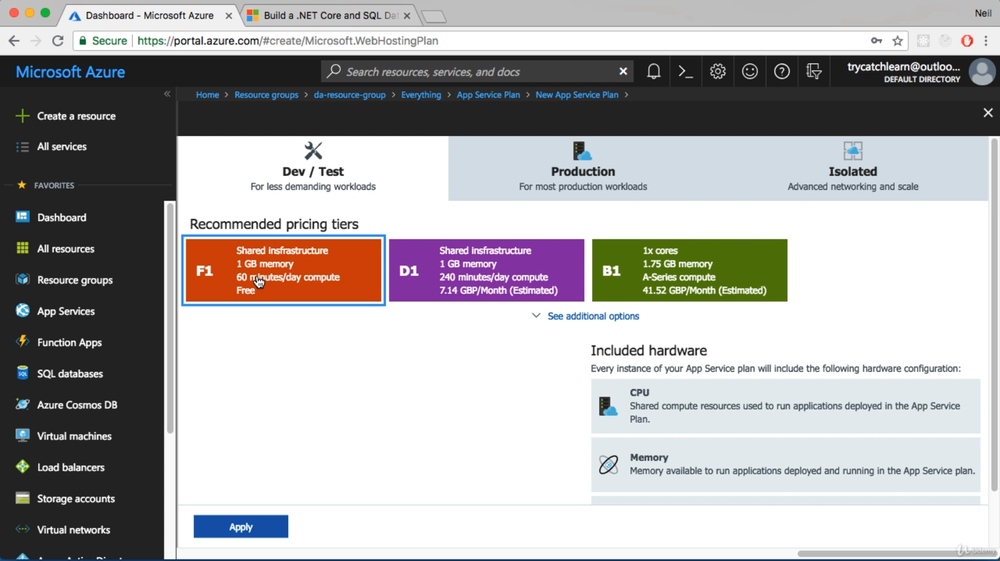
Task: Open New App Service Plan breadcrumb
Action: point(577,94)
